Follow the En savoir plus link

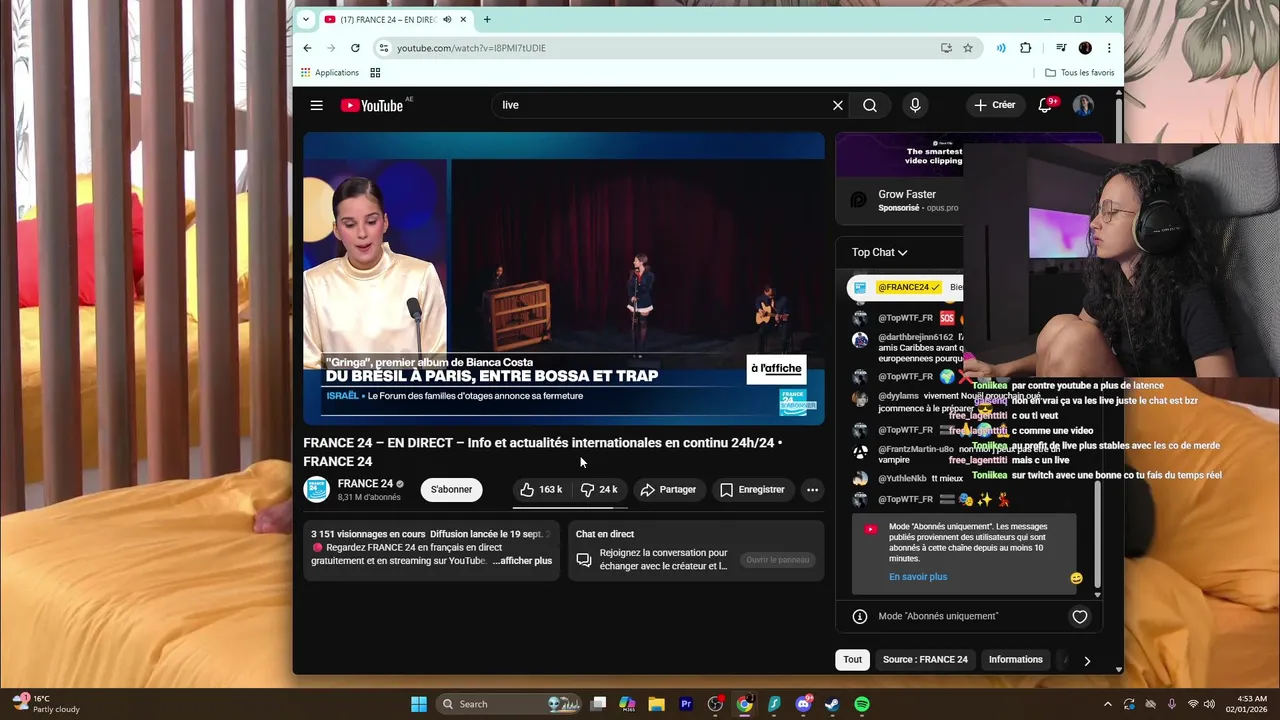pyautogui.click(x=918, y=577)
